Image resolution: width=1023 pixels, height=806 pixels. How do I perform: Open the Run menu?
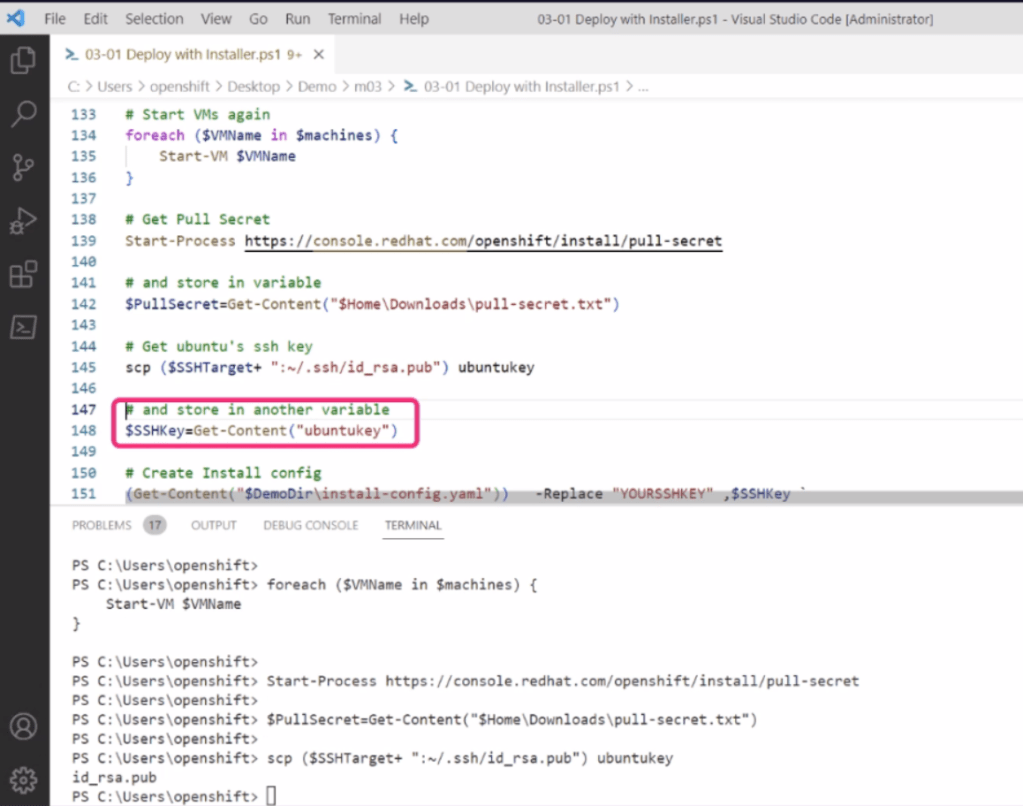tap(298, 19)
